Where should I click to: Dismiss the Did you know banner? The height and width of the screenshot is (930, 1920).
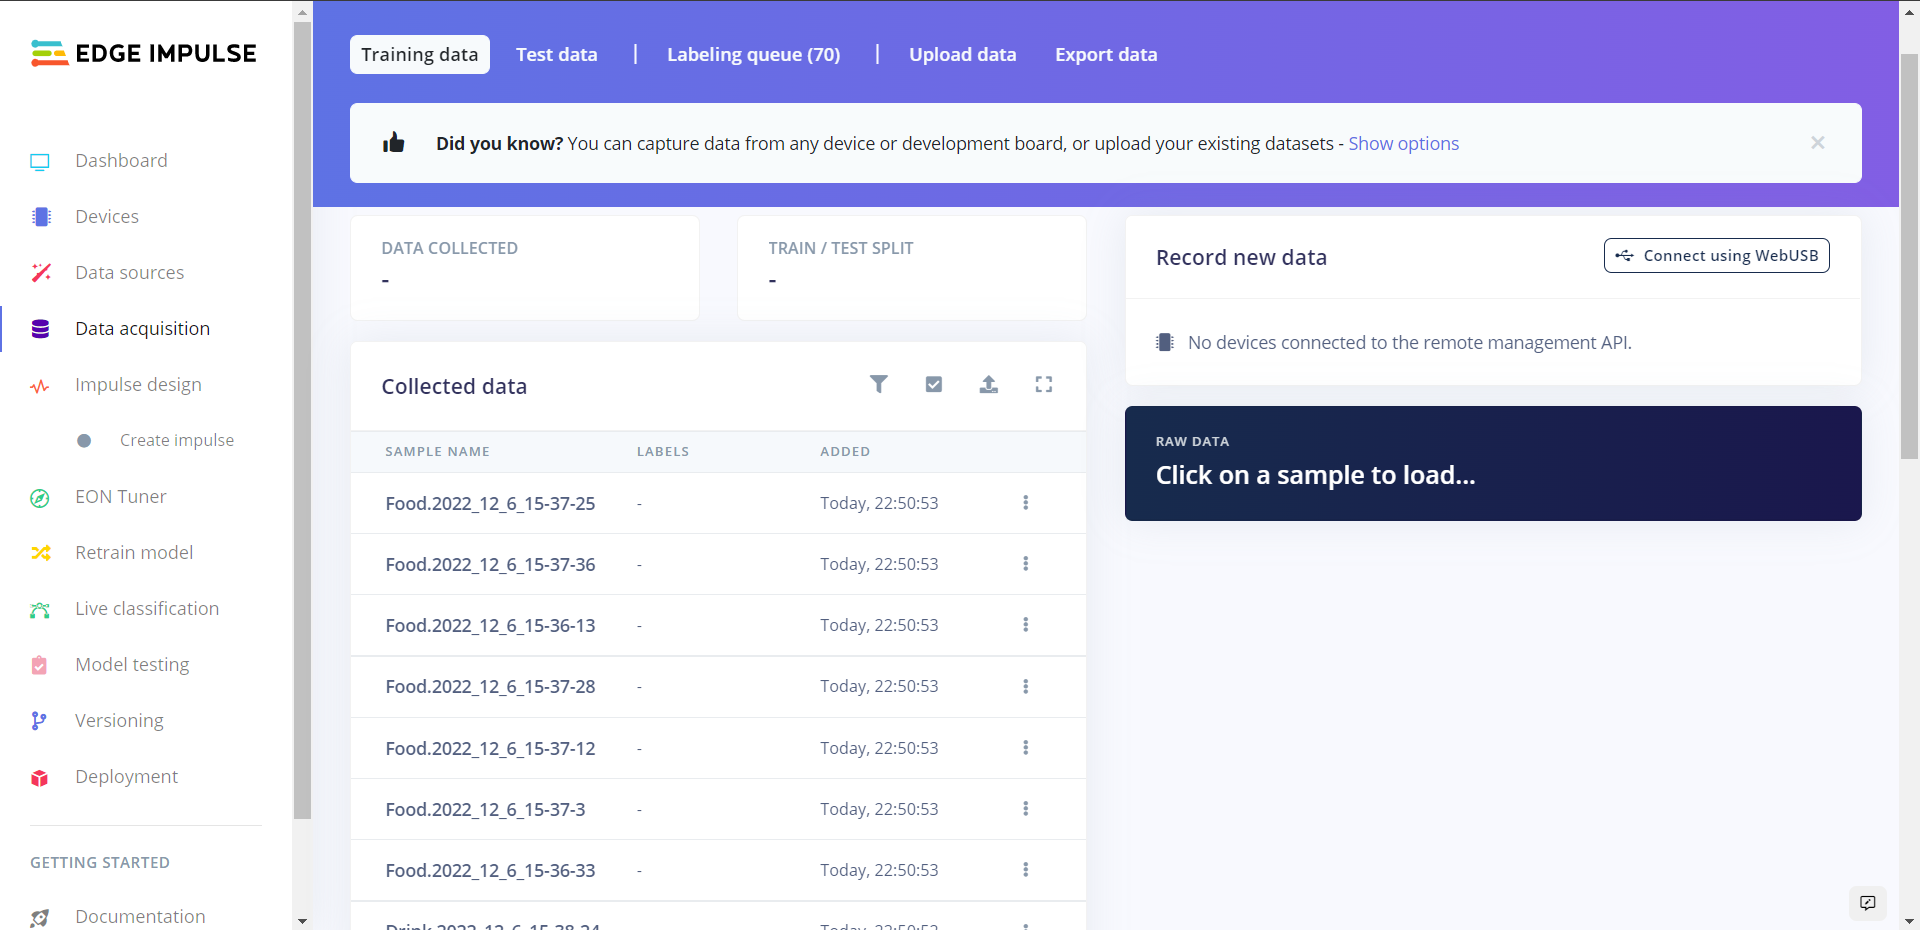click(1817, 143)
